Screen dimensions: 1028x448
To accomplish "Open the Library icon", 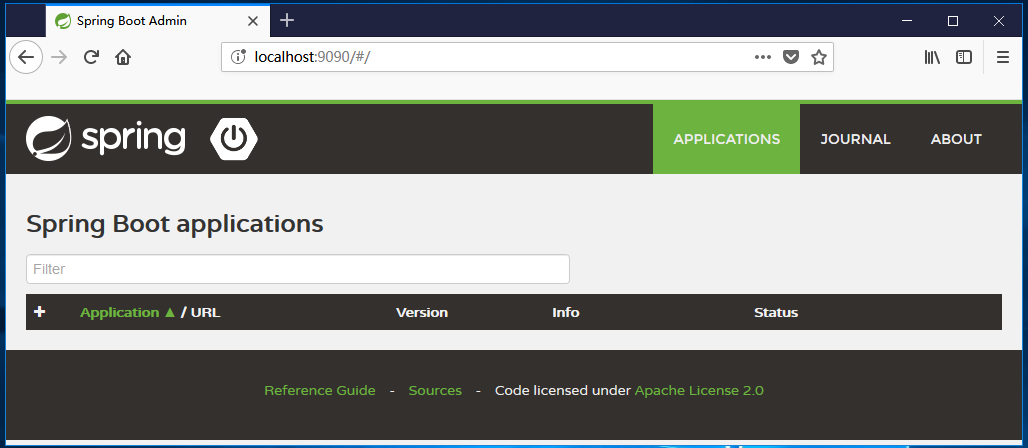I will [932, 57].
